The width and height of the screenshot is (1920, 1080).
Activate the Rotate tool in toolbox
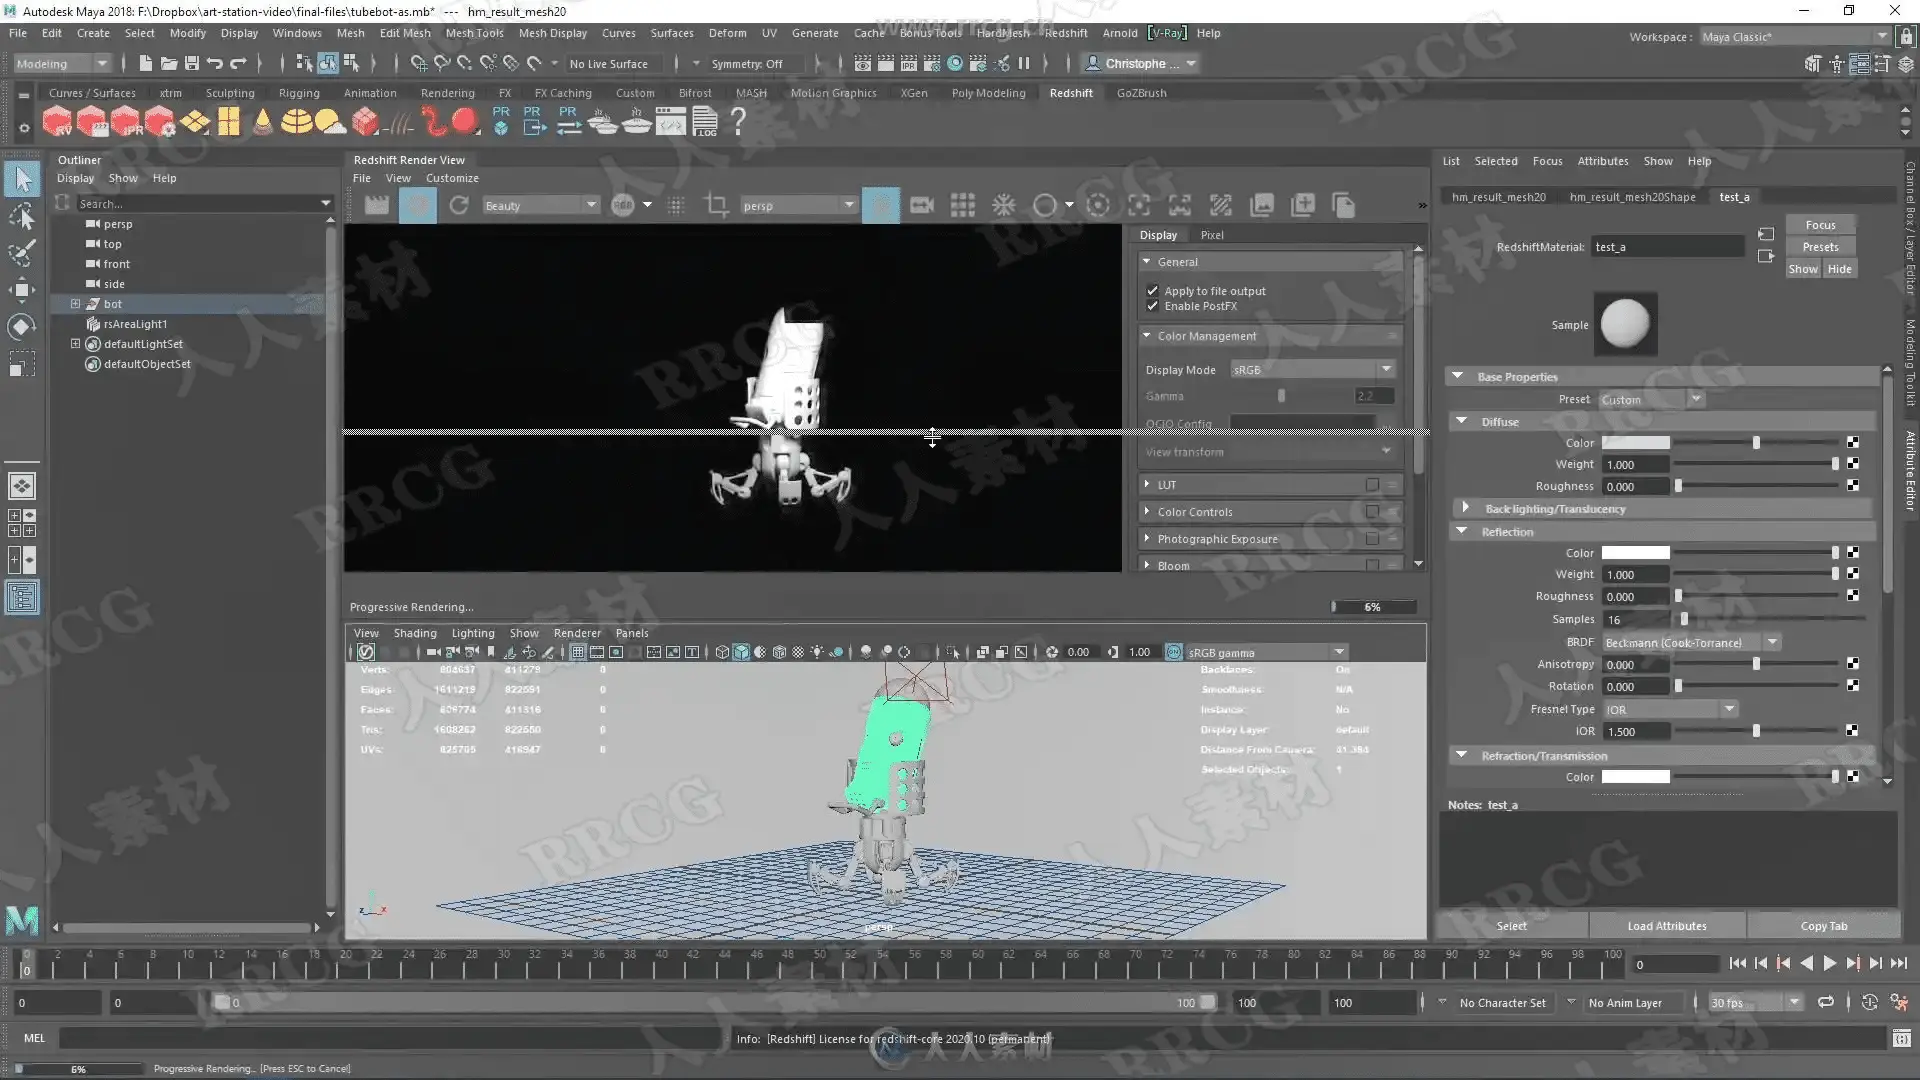(x=22, y=327)
